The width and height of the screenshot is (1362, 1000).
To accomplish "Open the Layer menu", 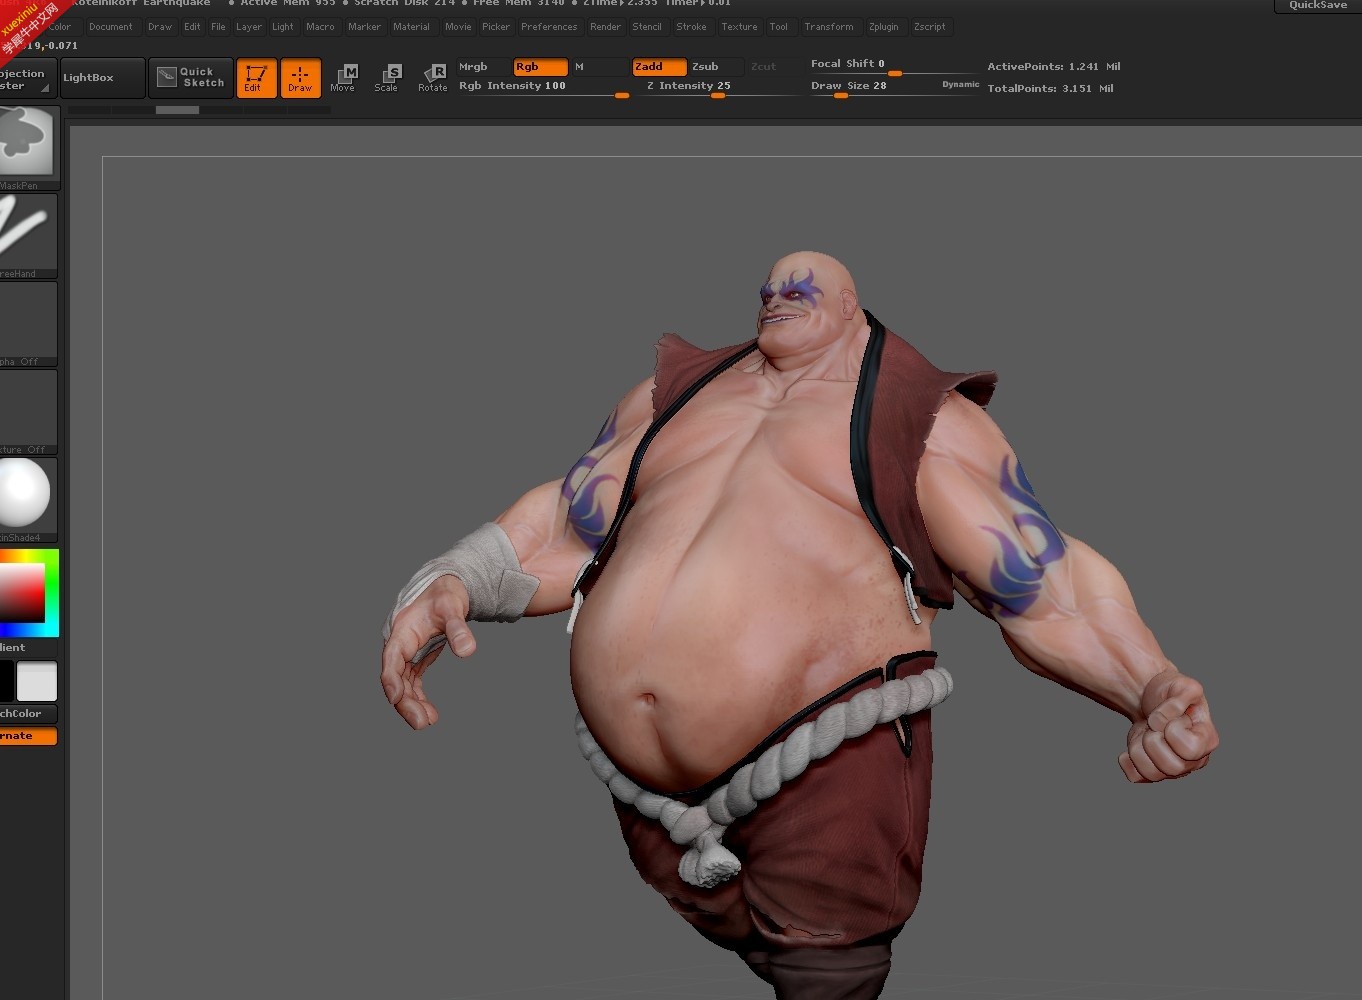I will 249,27.
